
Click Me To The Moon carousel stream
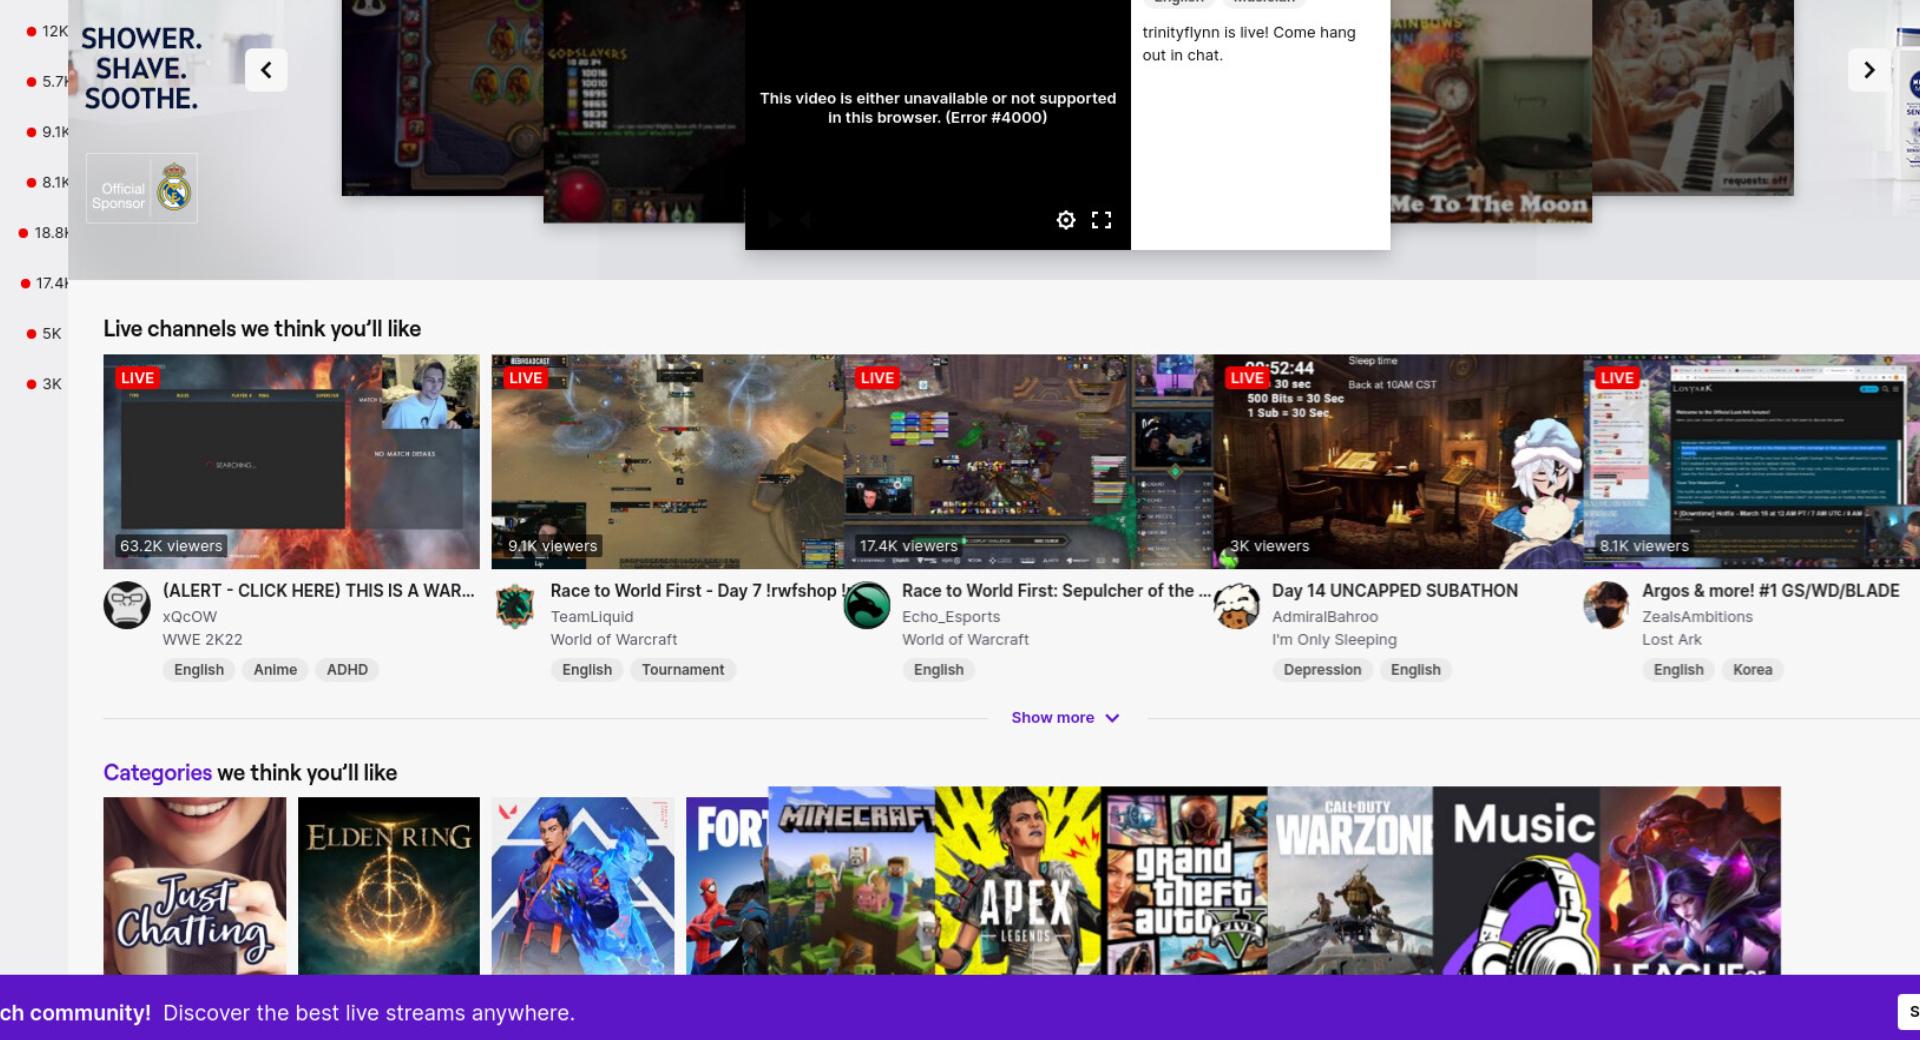(x=1490, y=111)
